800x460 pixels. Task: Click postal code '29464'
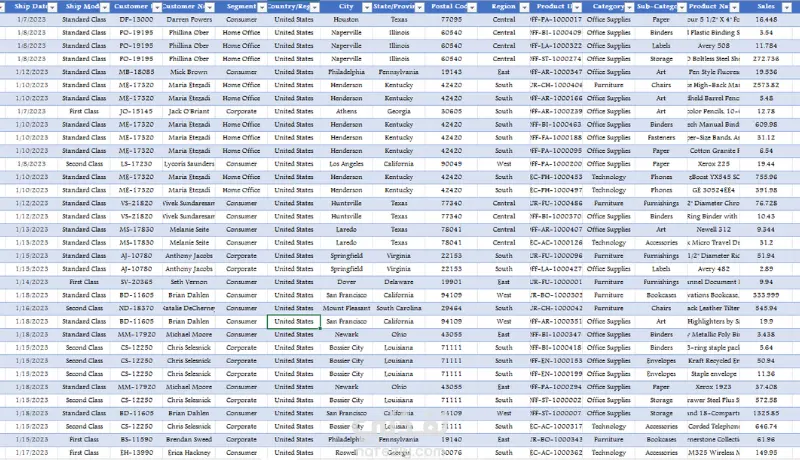tap(452, 308)
